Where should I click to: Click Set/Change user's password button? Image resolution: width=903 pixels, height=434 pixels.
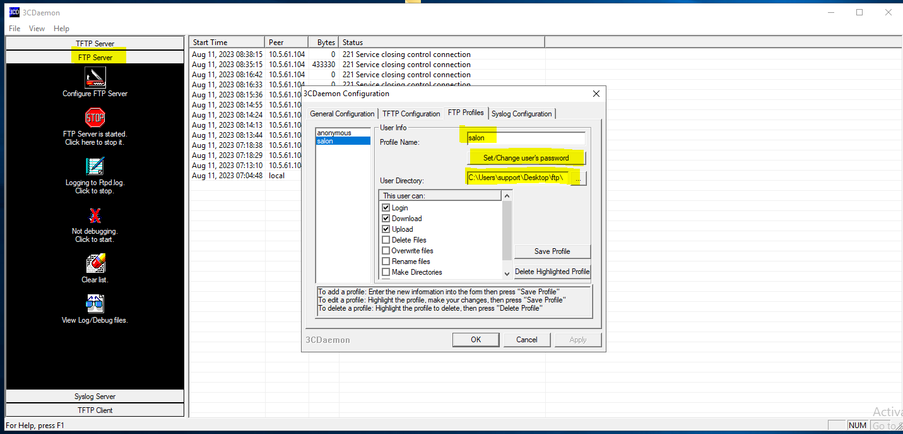526,158
